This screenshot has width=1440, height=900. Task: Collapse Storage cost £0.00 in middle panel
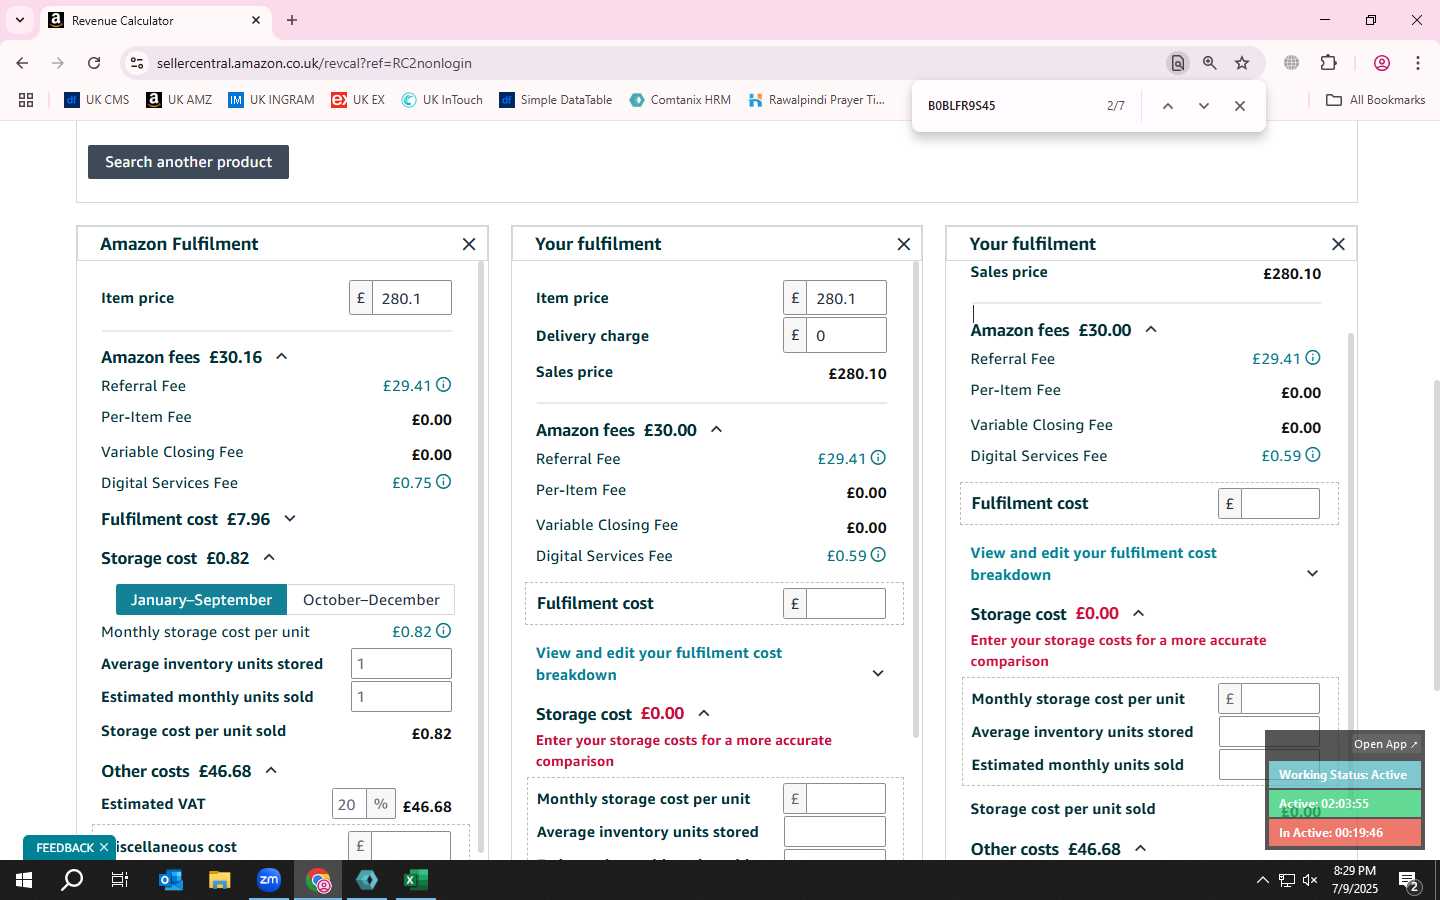[x=704, y=714]
